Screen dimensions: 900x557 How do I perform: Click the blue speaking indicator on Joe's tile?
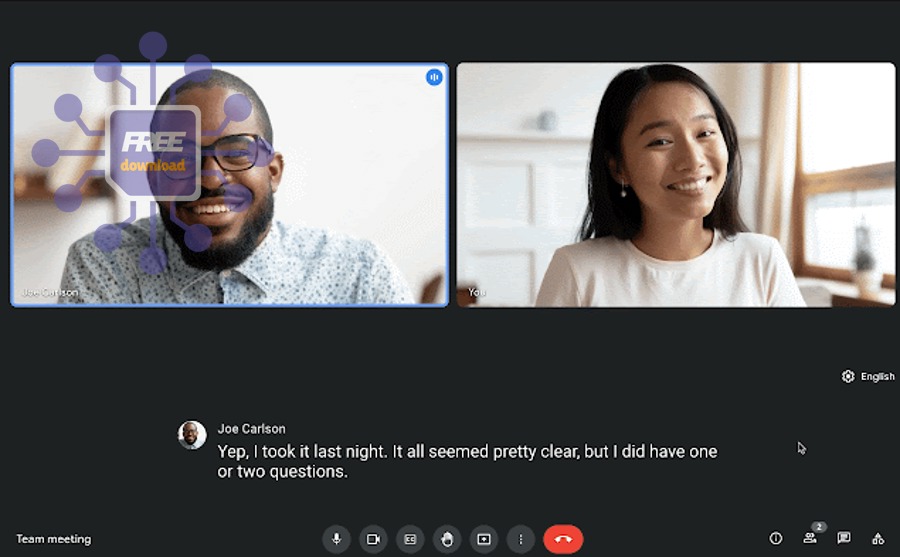pyautogui.click(x=434, y=77)
